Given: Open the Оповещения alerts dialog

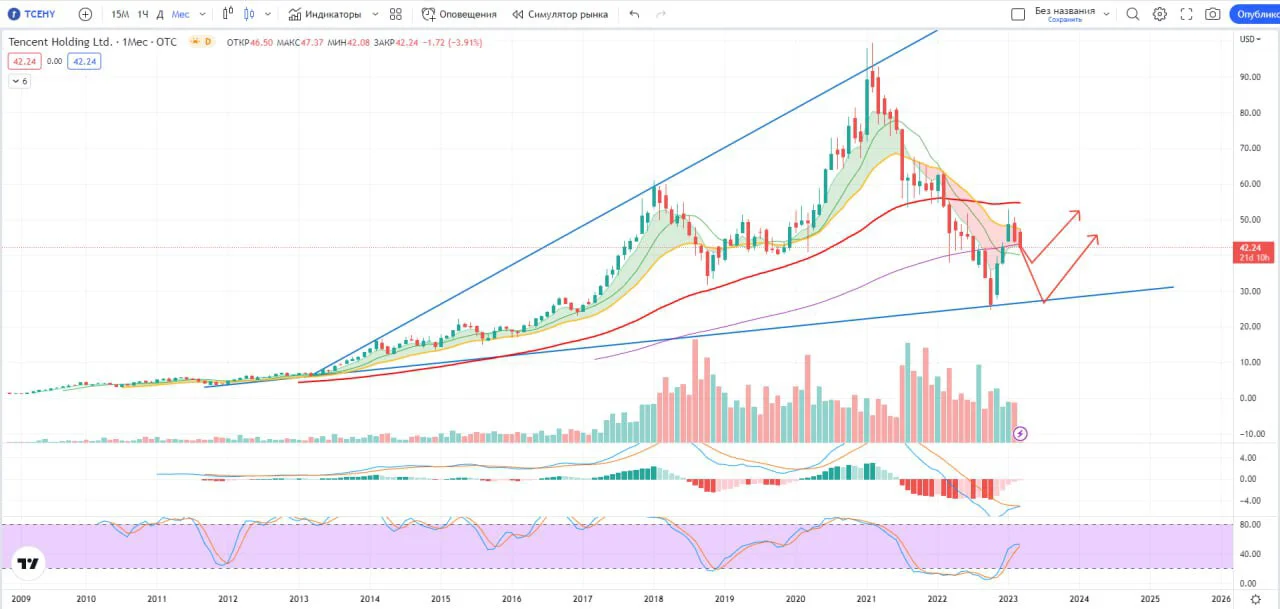Looking at the screenshot, I should pyautogui.click(x=459, y=14).
